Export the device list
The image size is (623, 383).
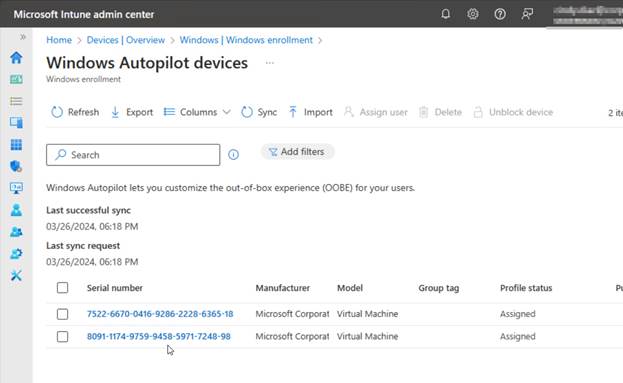coord(132,112)
